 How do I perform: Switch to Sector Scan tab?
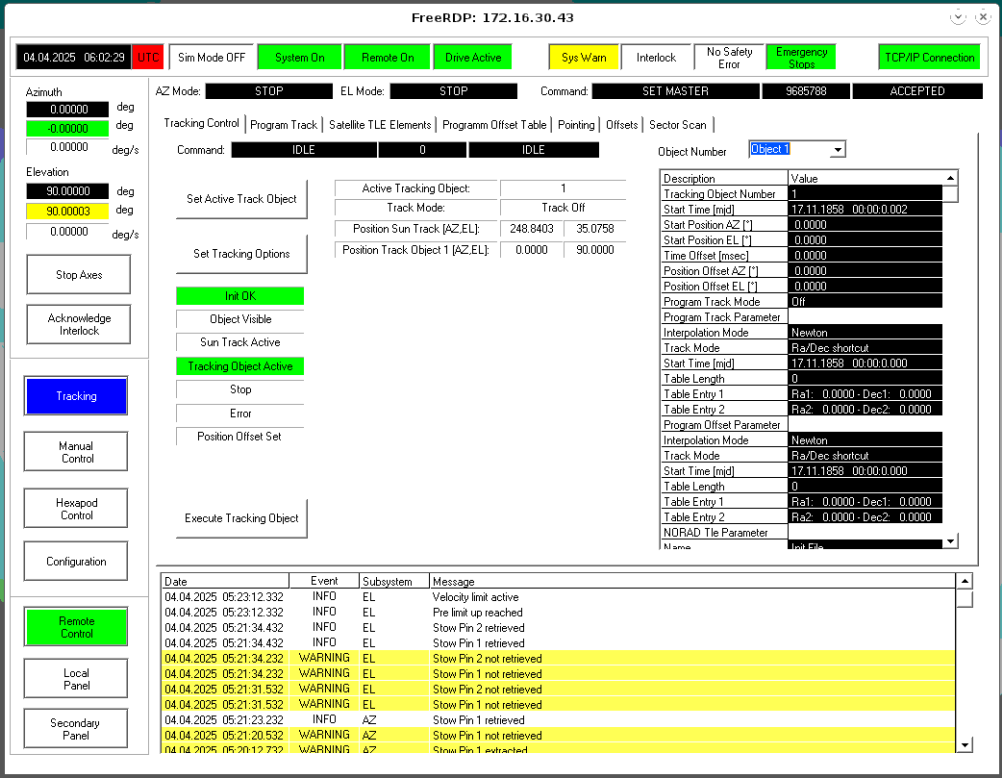[x=678, y=125]
